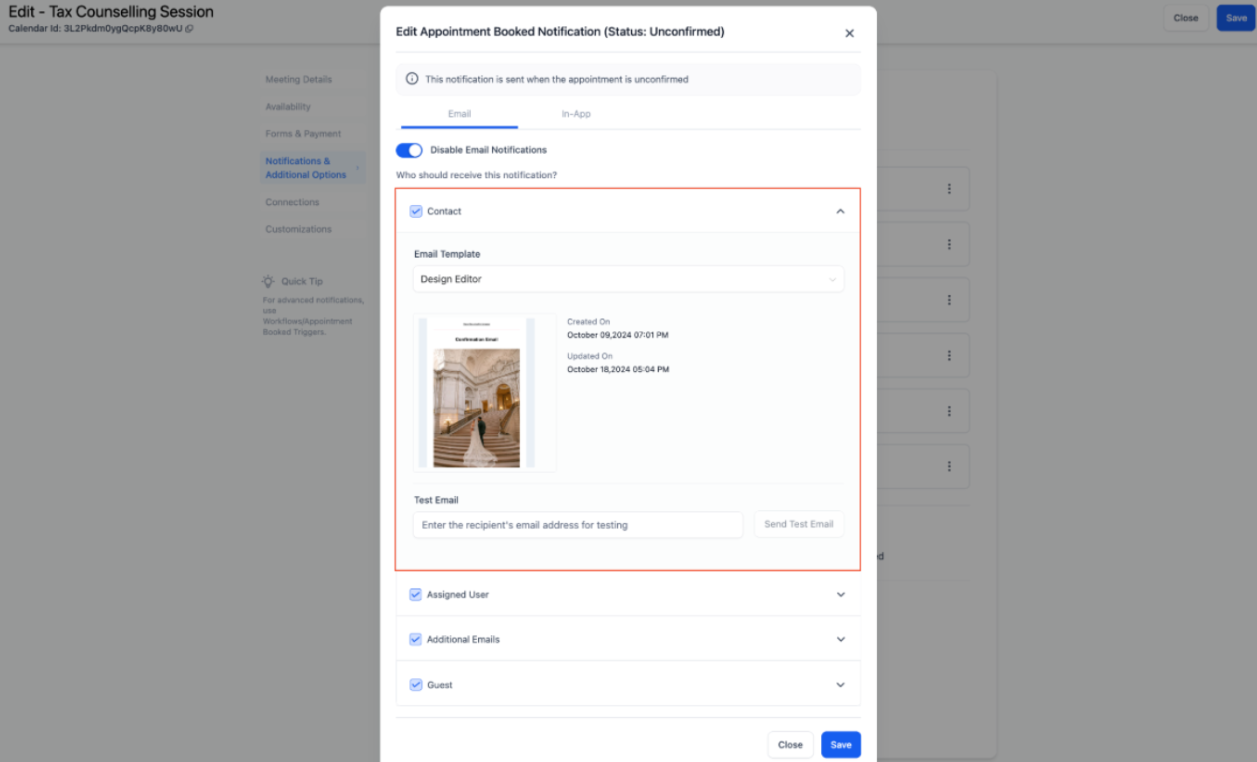Screen dimensions: 1257x762
Task: Close the notification modal with X icon
Action: (849, 33)
